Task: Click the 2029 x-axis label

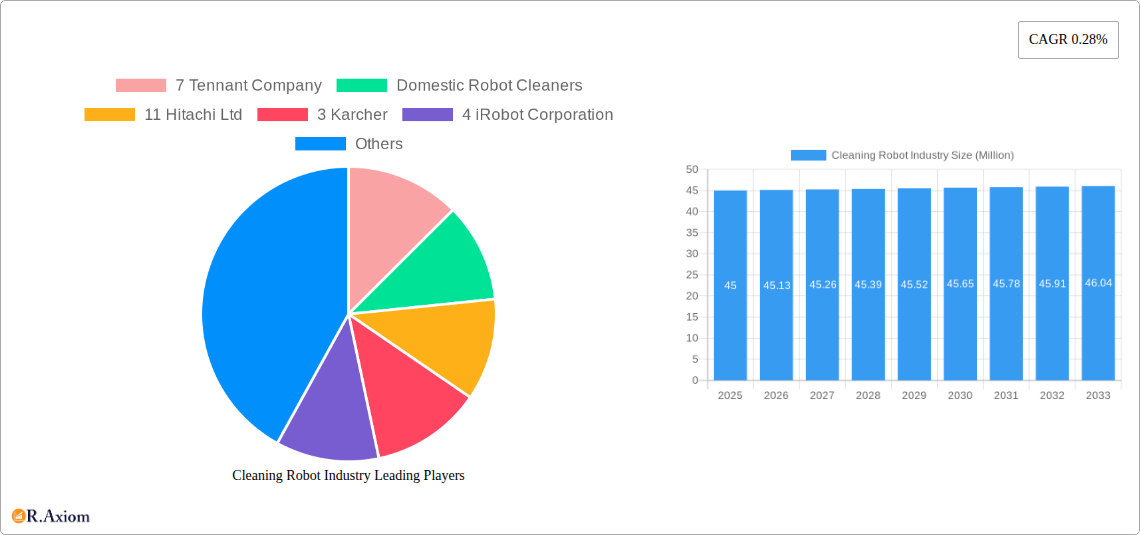Action: (x=914, y=395)
